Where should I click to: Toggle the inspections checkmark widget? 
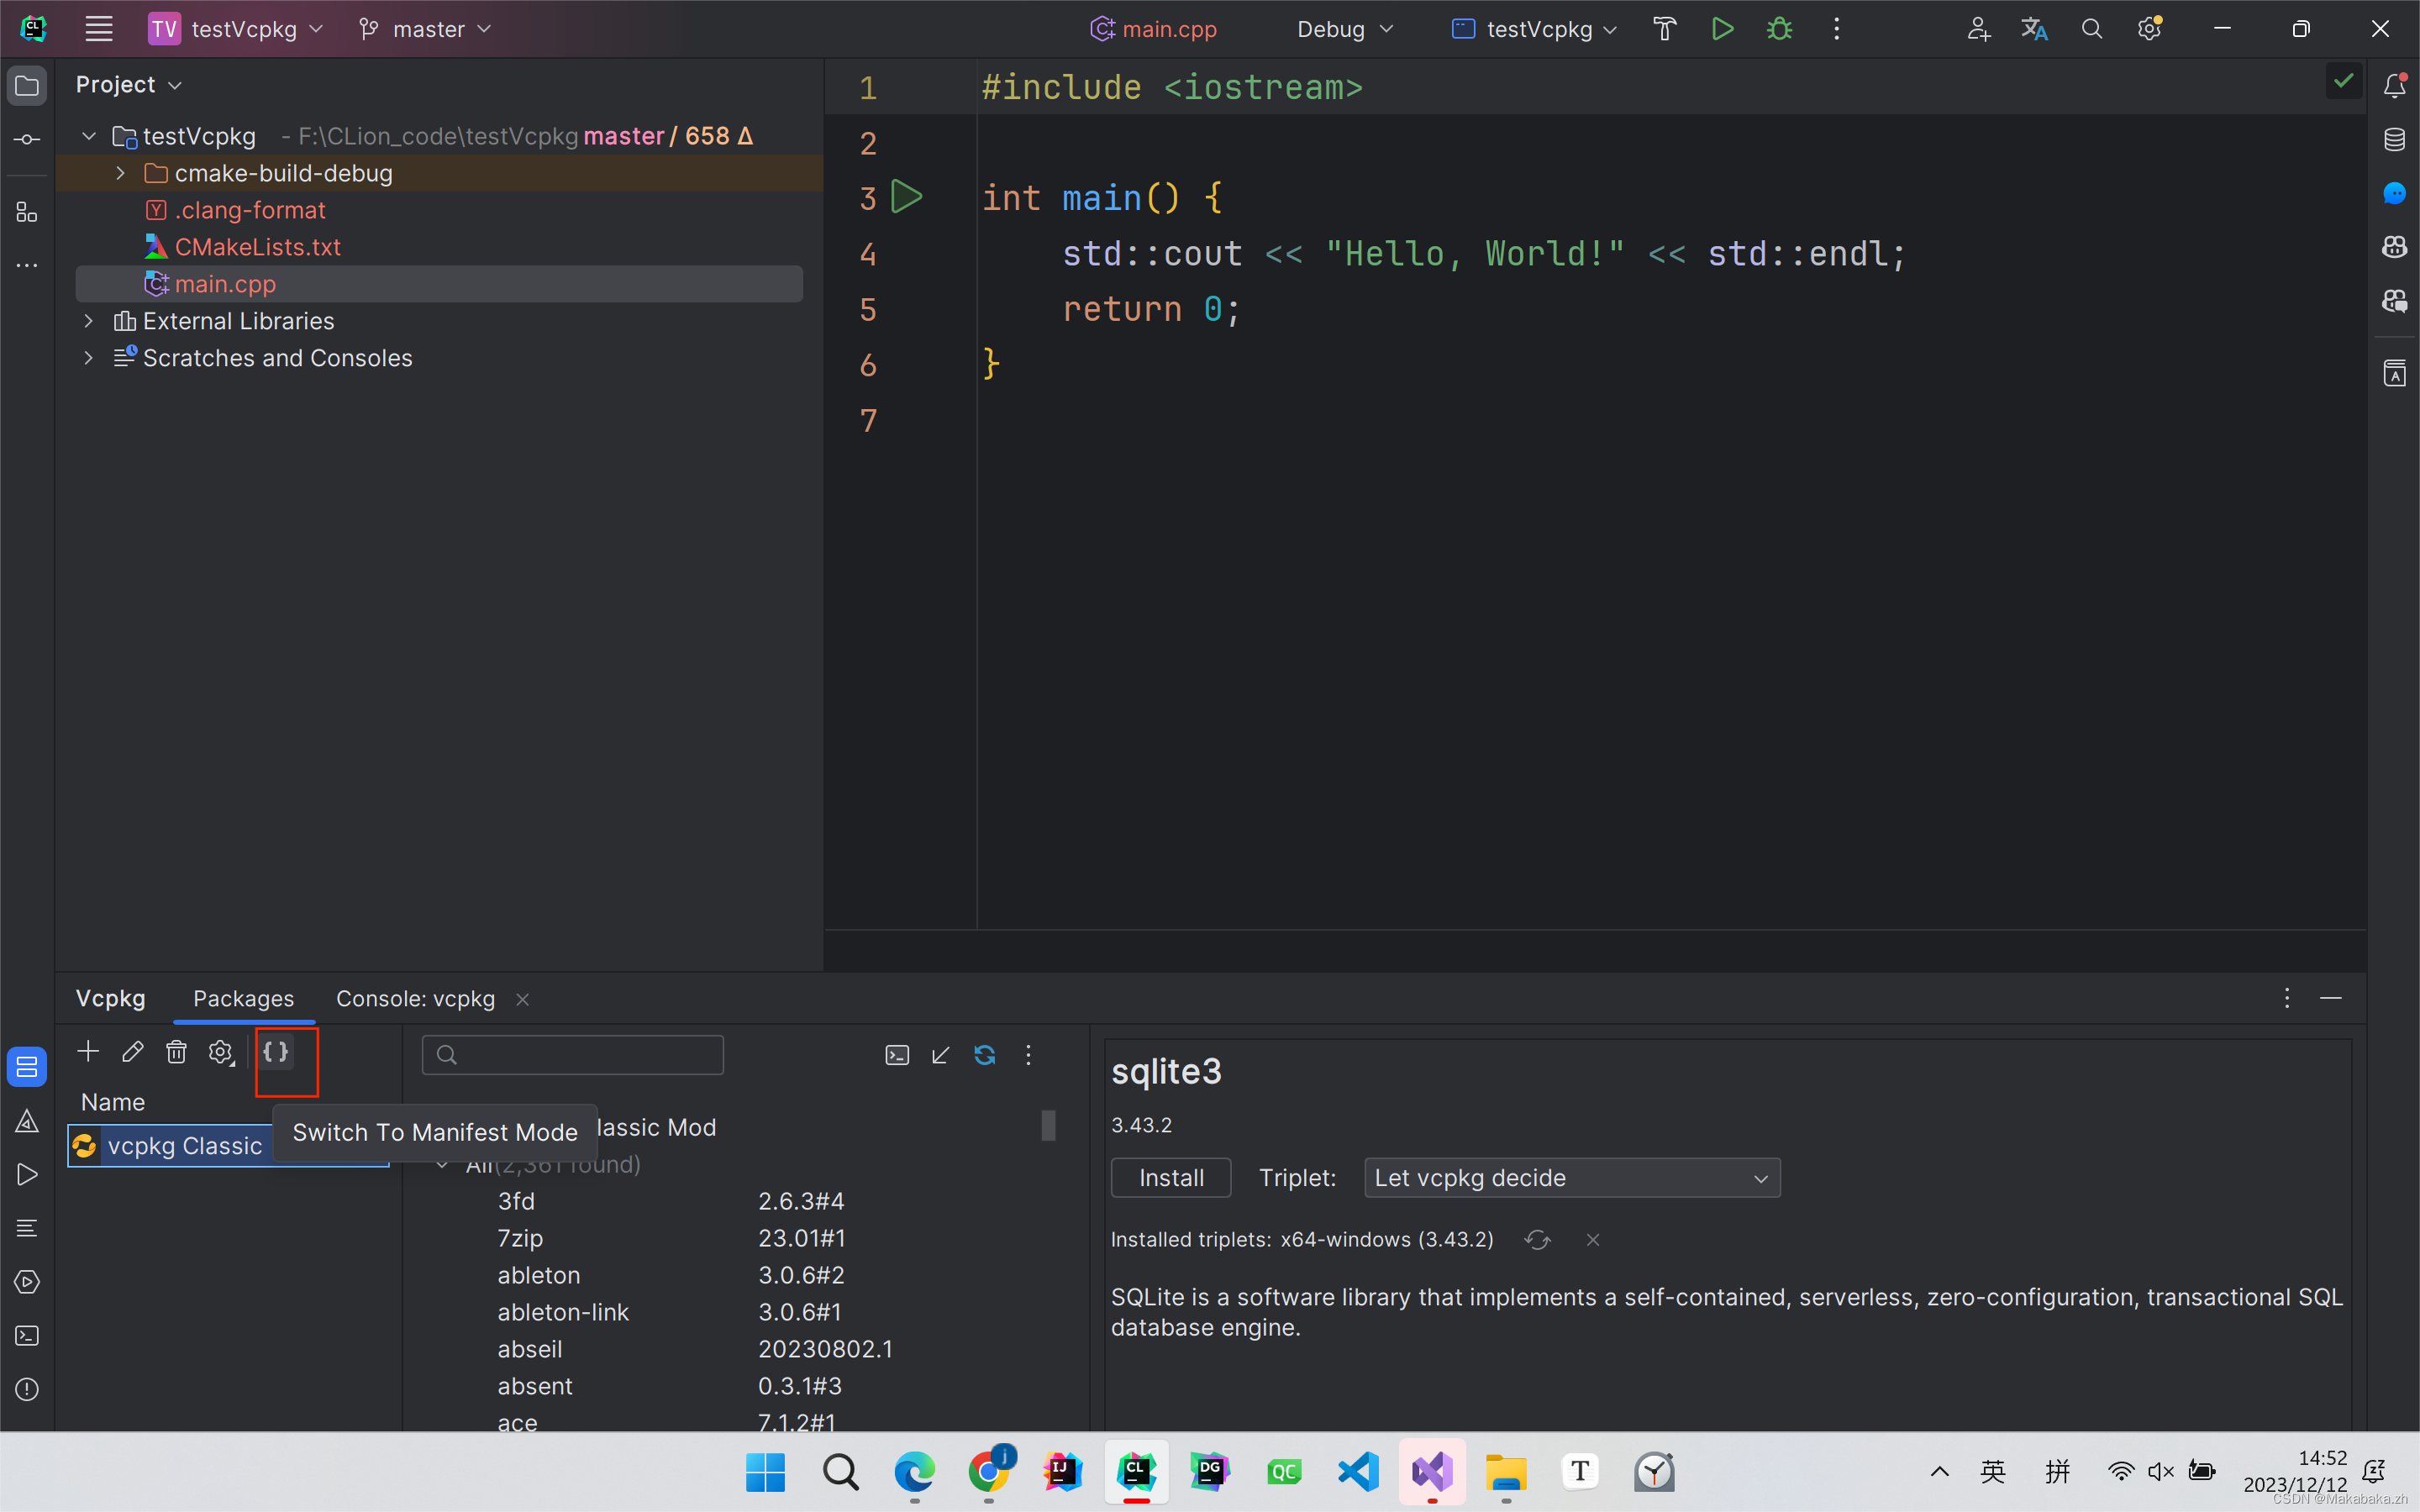pos(2344,81)
